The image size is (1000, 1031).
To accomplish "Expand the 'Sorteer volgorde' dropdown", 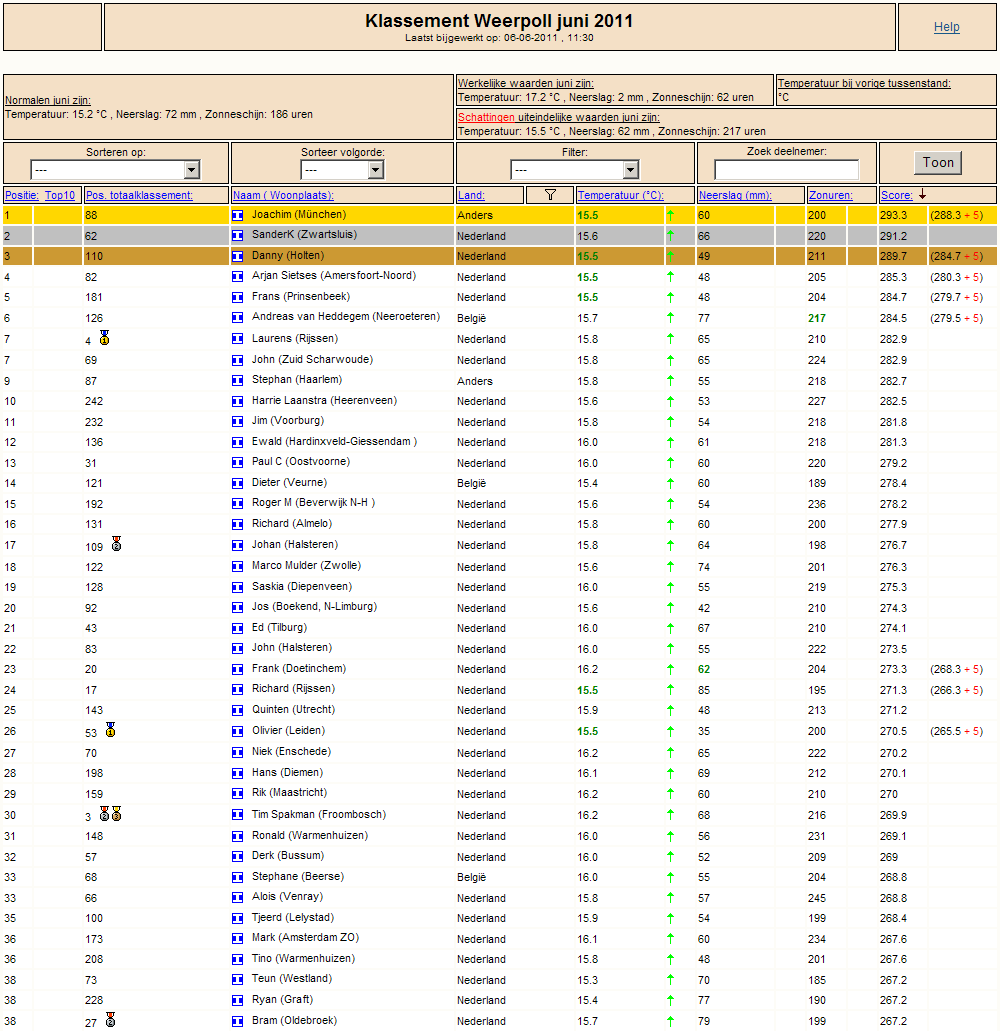I will (343, 170).
